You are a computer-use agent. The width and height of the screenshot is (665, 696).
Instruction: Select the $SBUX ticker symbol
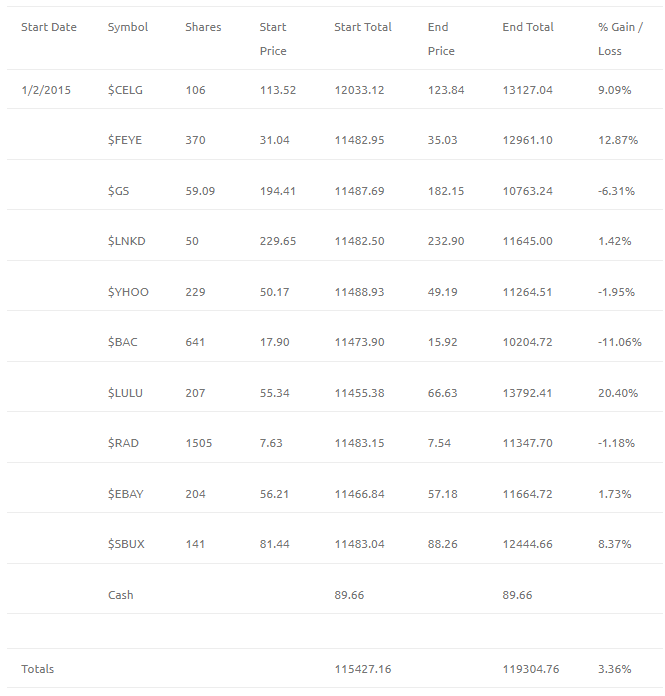click(x=126, y=544)
